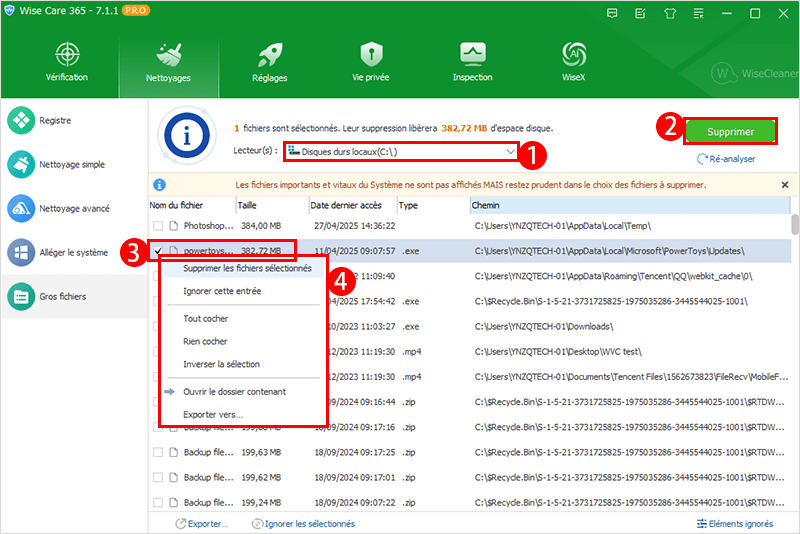
Task: Open the main menu list icon
Action: [x=698, y=14]
